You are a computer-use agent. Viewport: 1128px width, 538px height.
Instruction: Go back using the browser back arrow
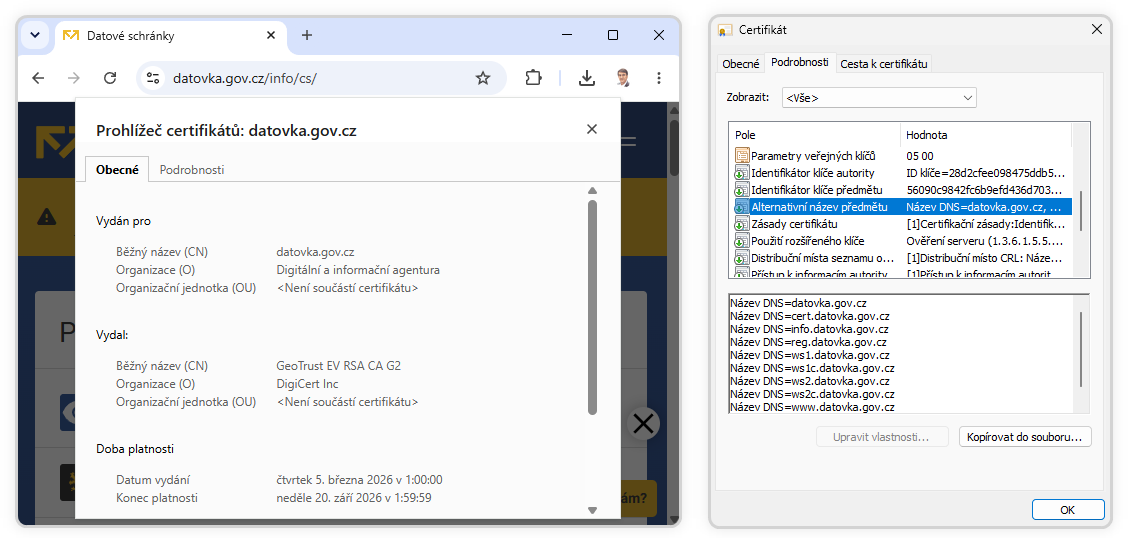38,78
